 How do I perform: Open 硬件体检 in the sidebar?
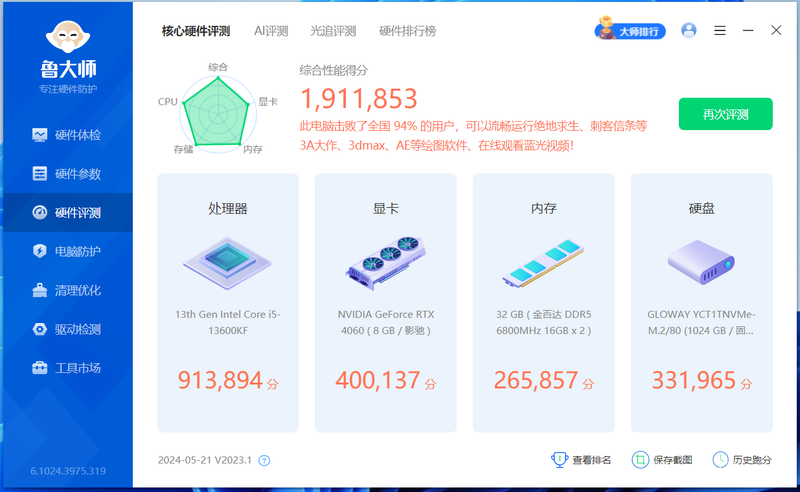point(68,135)
